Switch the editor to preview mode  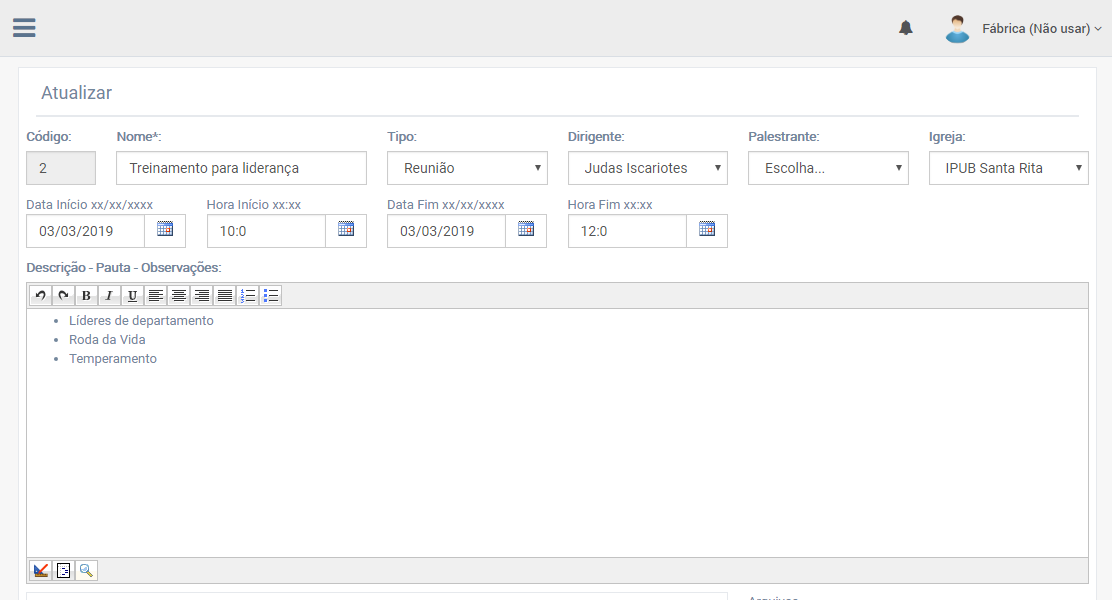click(86, 571)
